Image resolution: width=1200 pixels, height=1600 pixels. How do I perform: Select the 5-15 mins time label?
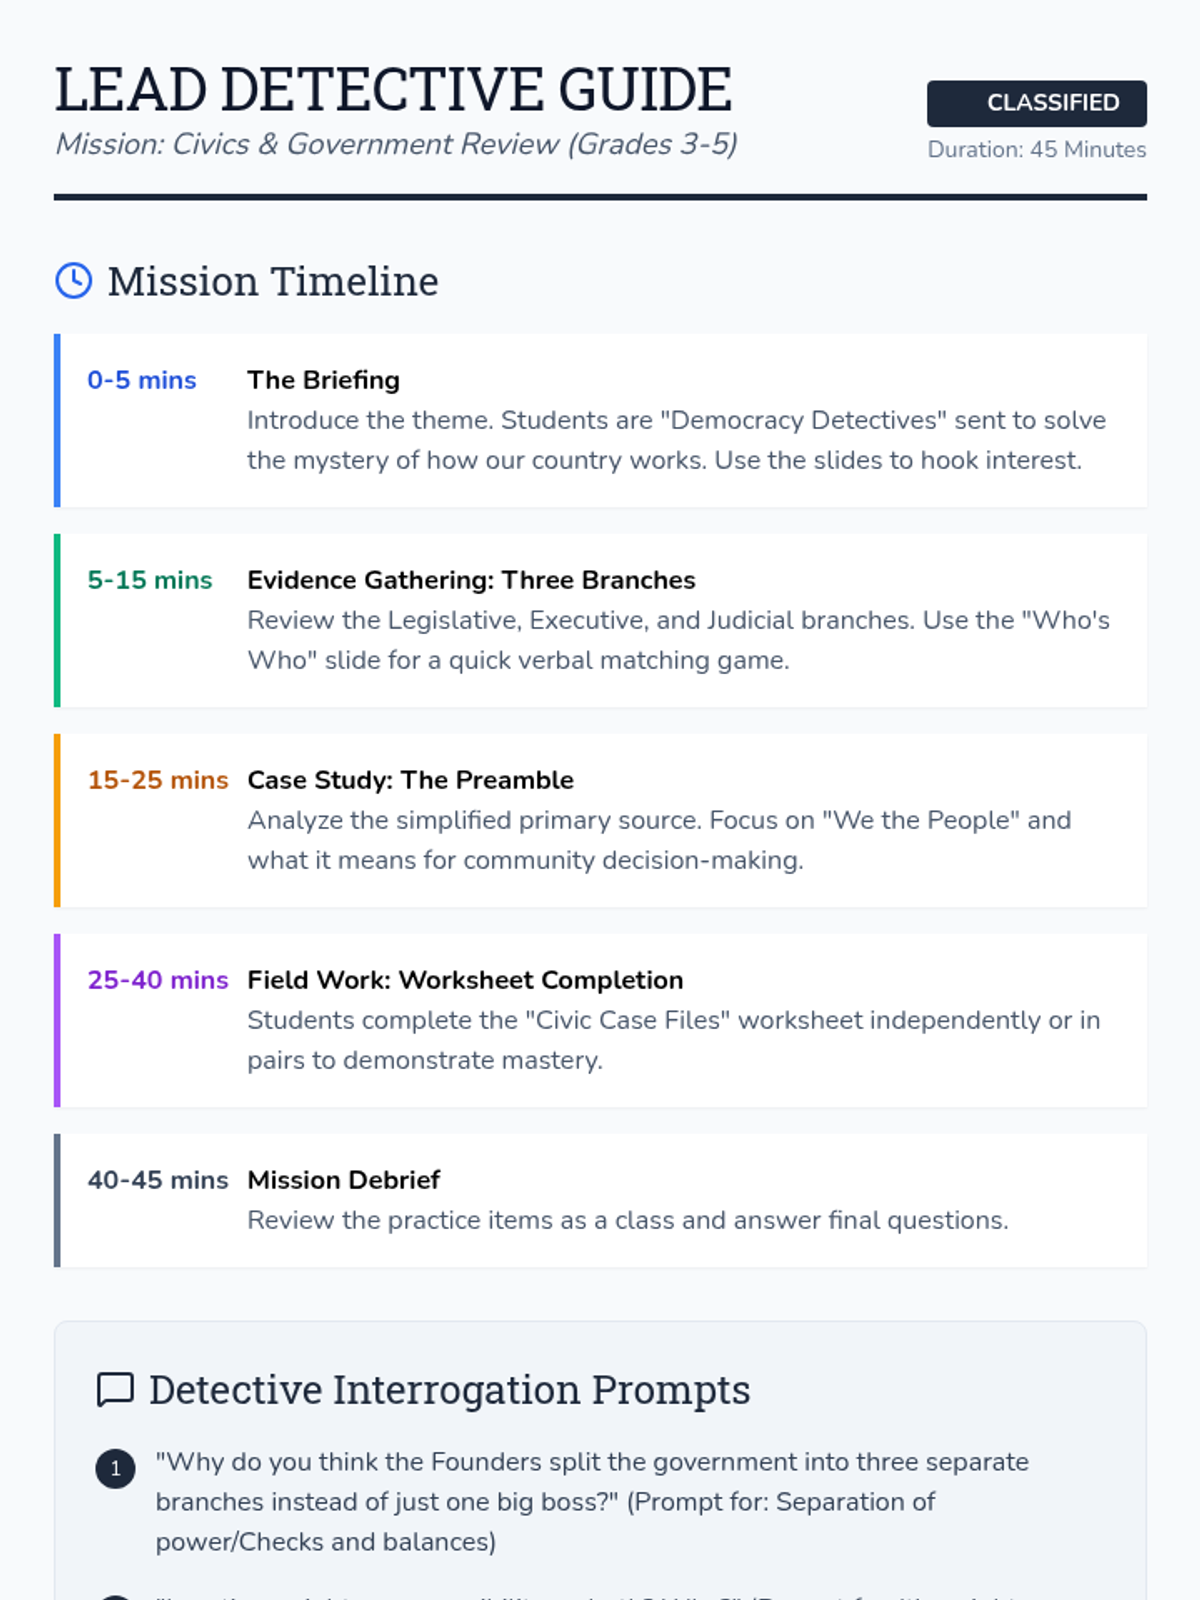pos(150,580)
